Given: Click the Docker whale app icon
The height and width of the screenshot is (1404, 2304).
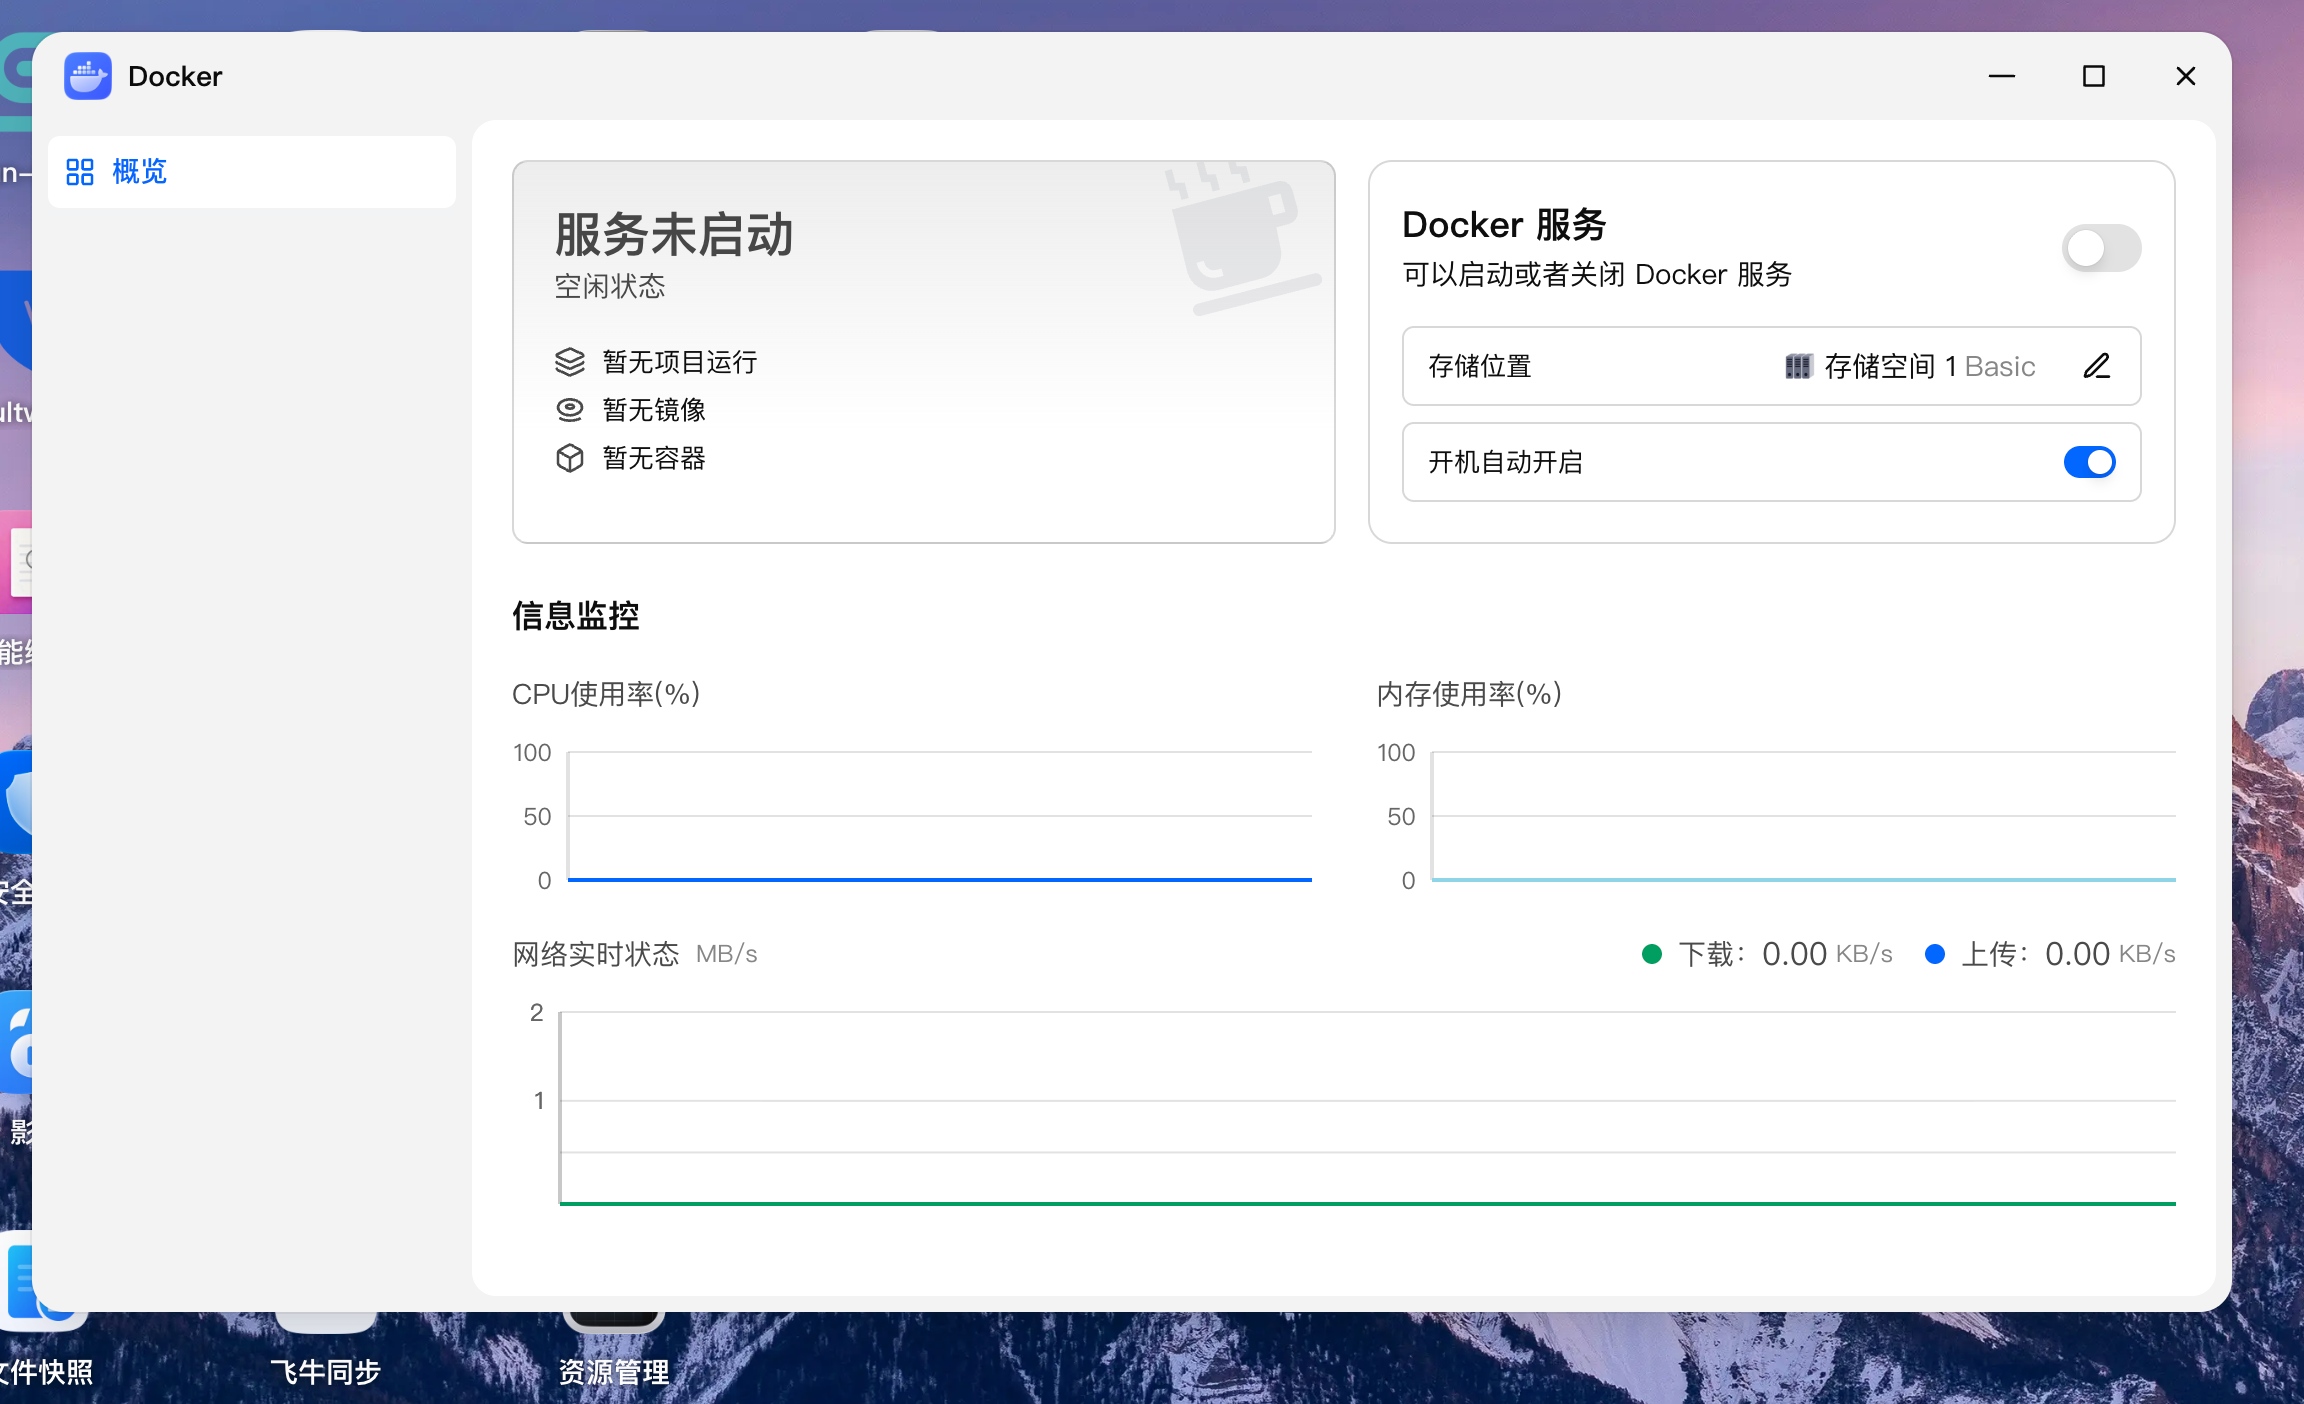Looking at the screenshot, I should pyautogui.click(x=88, y=76).
